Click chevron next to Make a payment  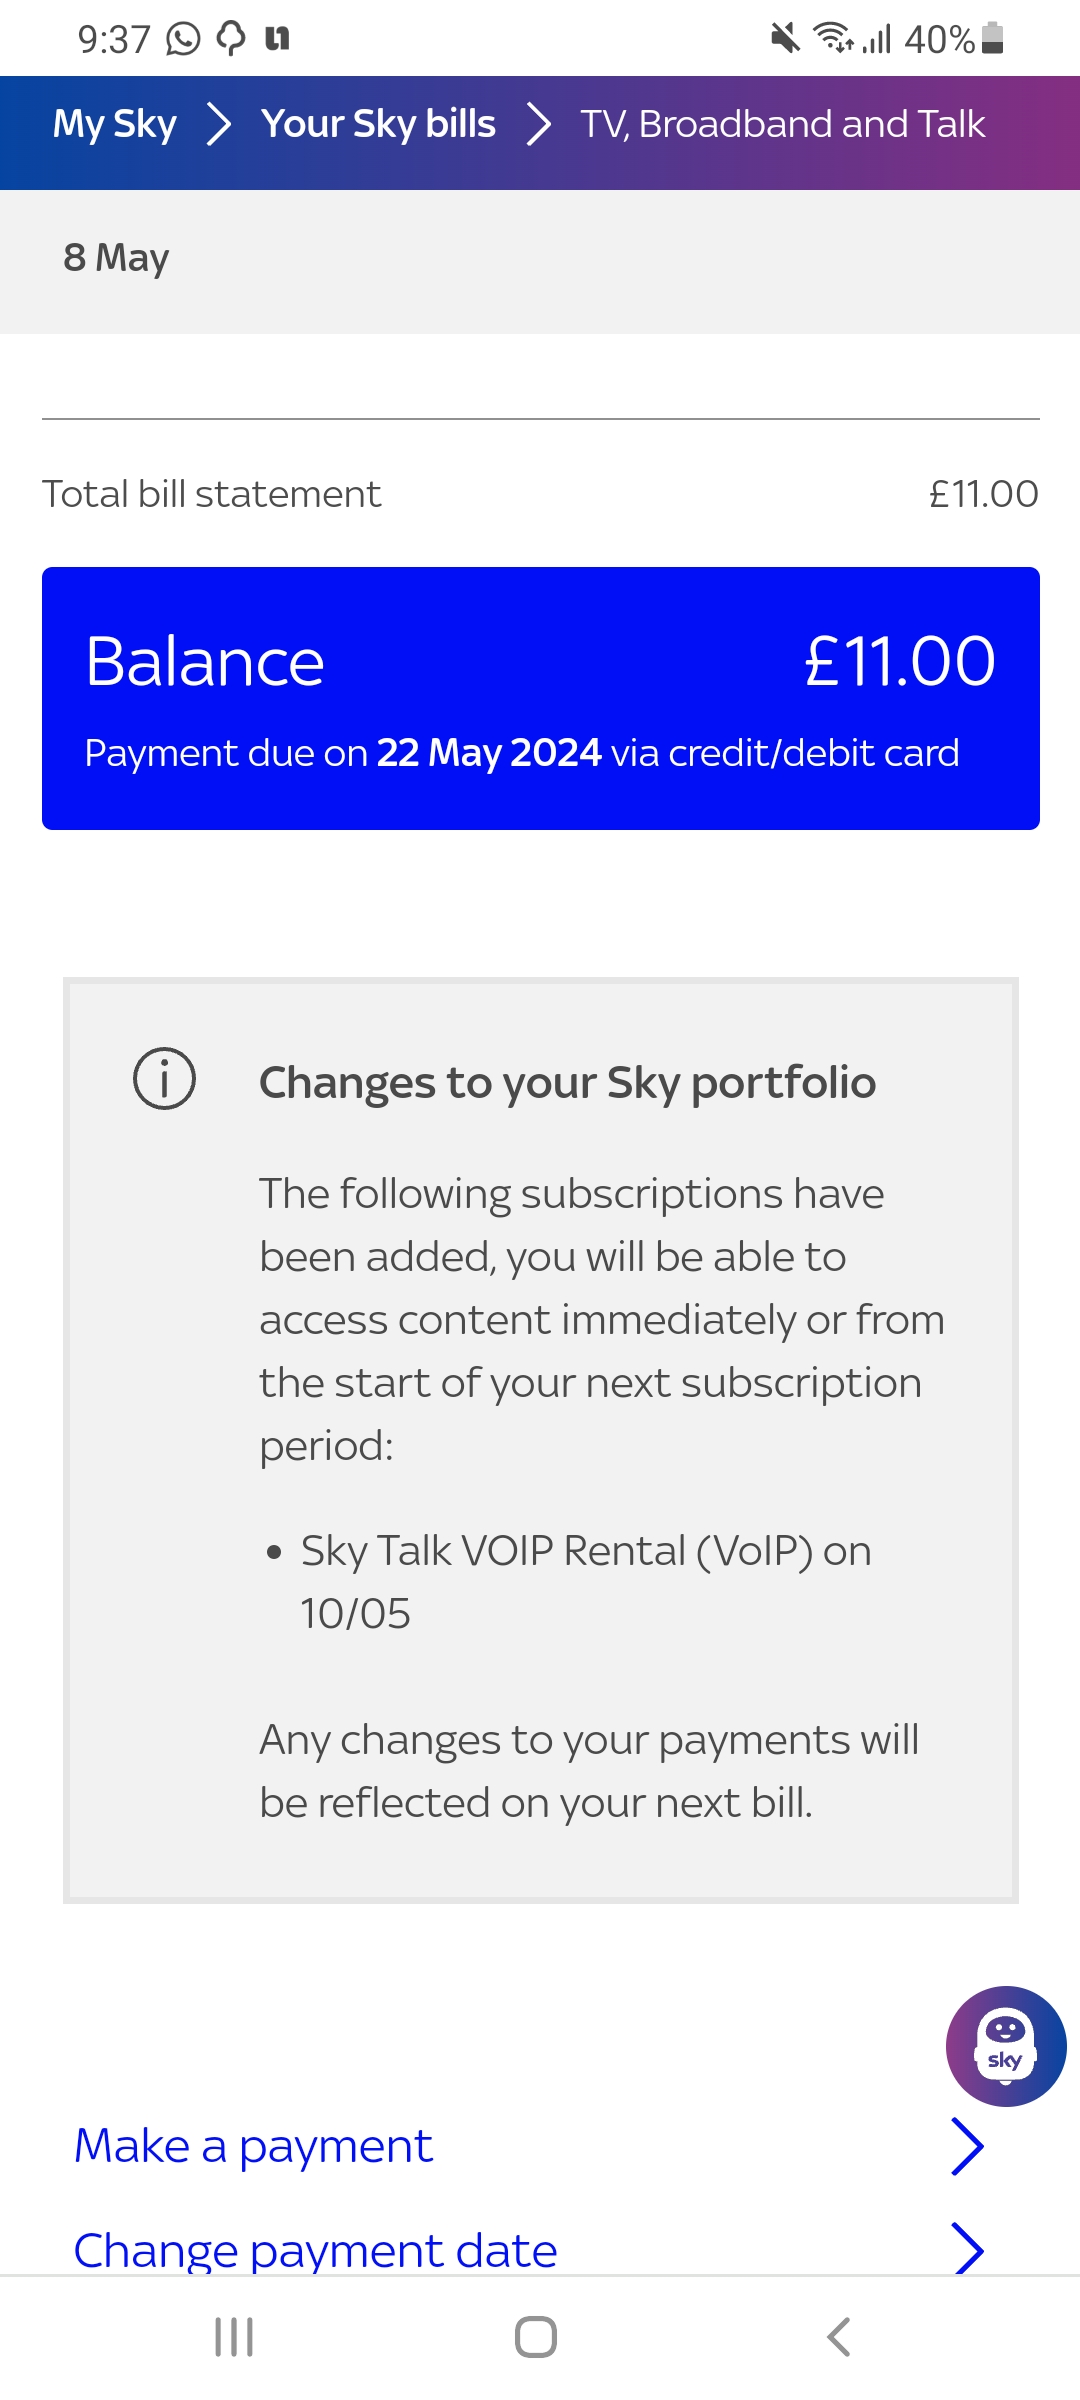(x=966, y=2146)
